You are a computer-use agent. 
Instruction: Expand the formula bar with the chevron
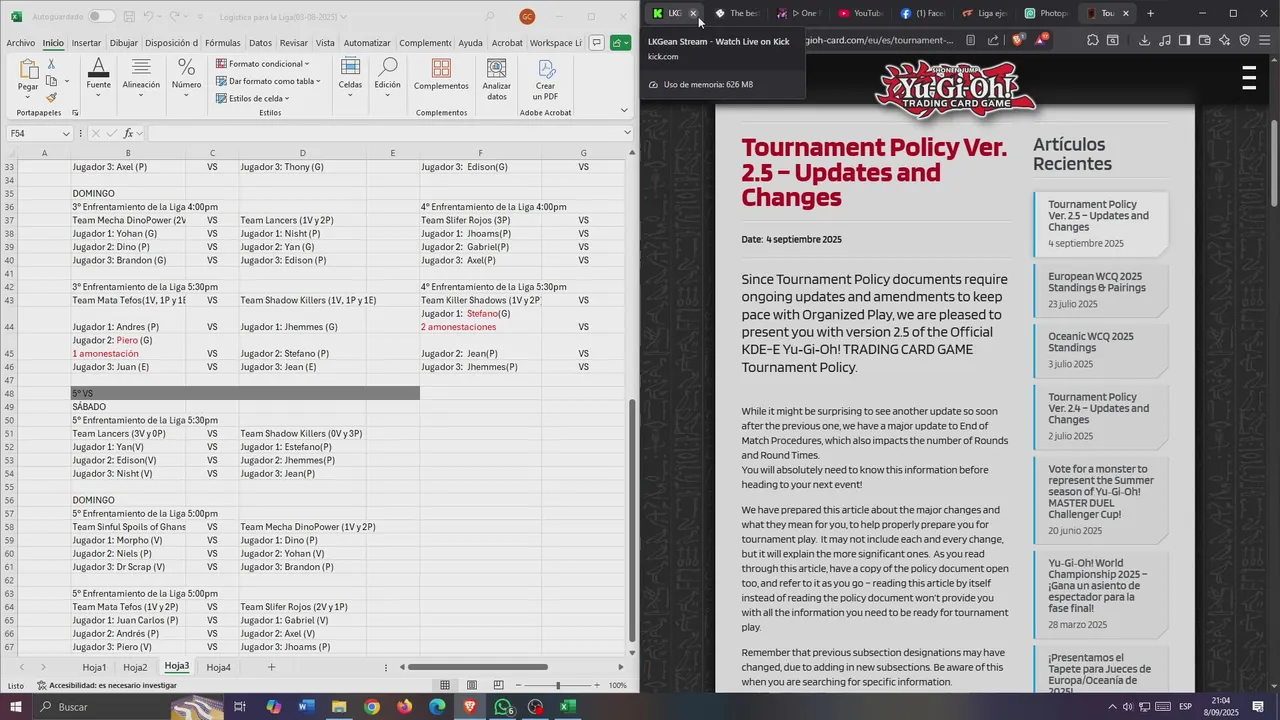pos(627,133)
